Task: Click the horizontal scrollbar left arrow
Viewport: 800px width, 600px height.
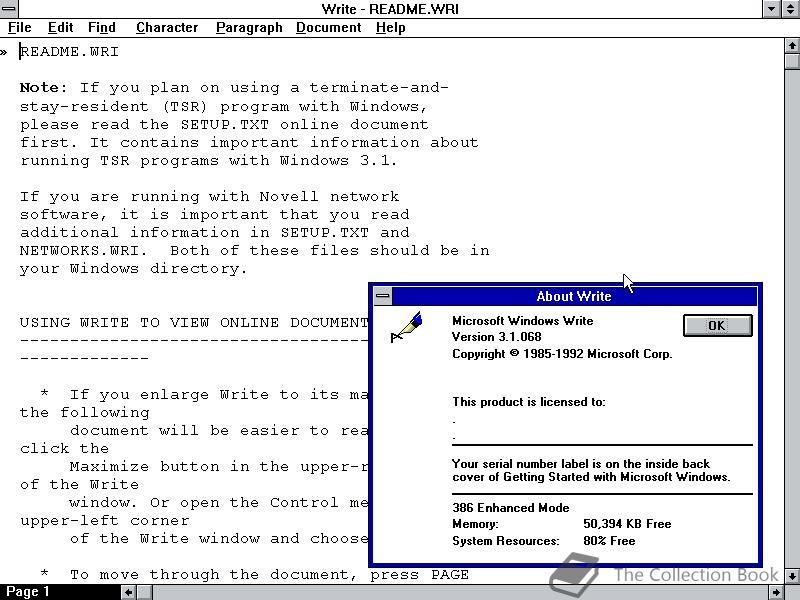Action: [x=129, y=592]
